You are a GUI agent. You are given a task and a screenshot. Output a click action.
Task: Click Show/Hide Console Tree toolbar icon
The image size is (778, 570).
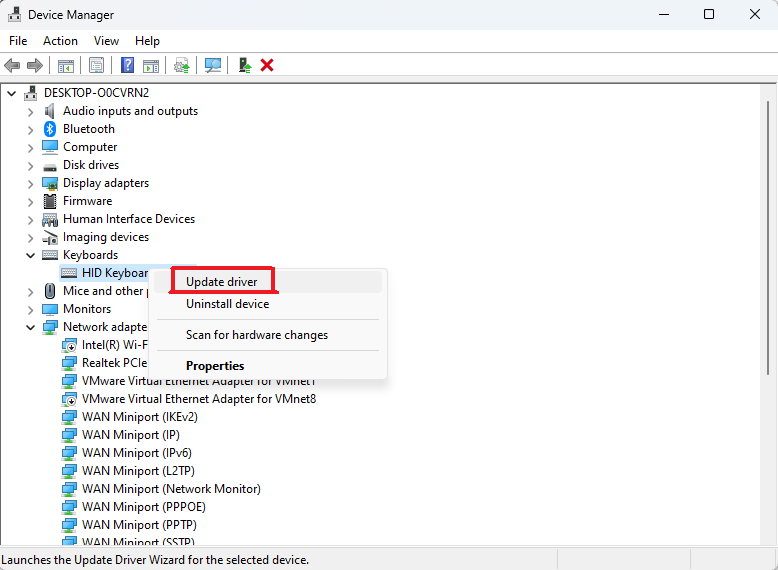tap(65, 65)
